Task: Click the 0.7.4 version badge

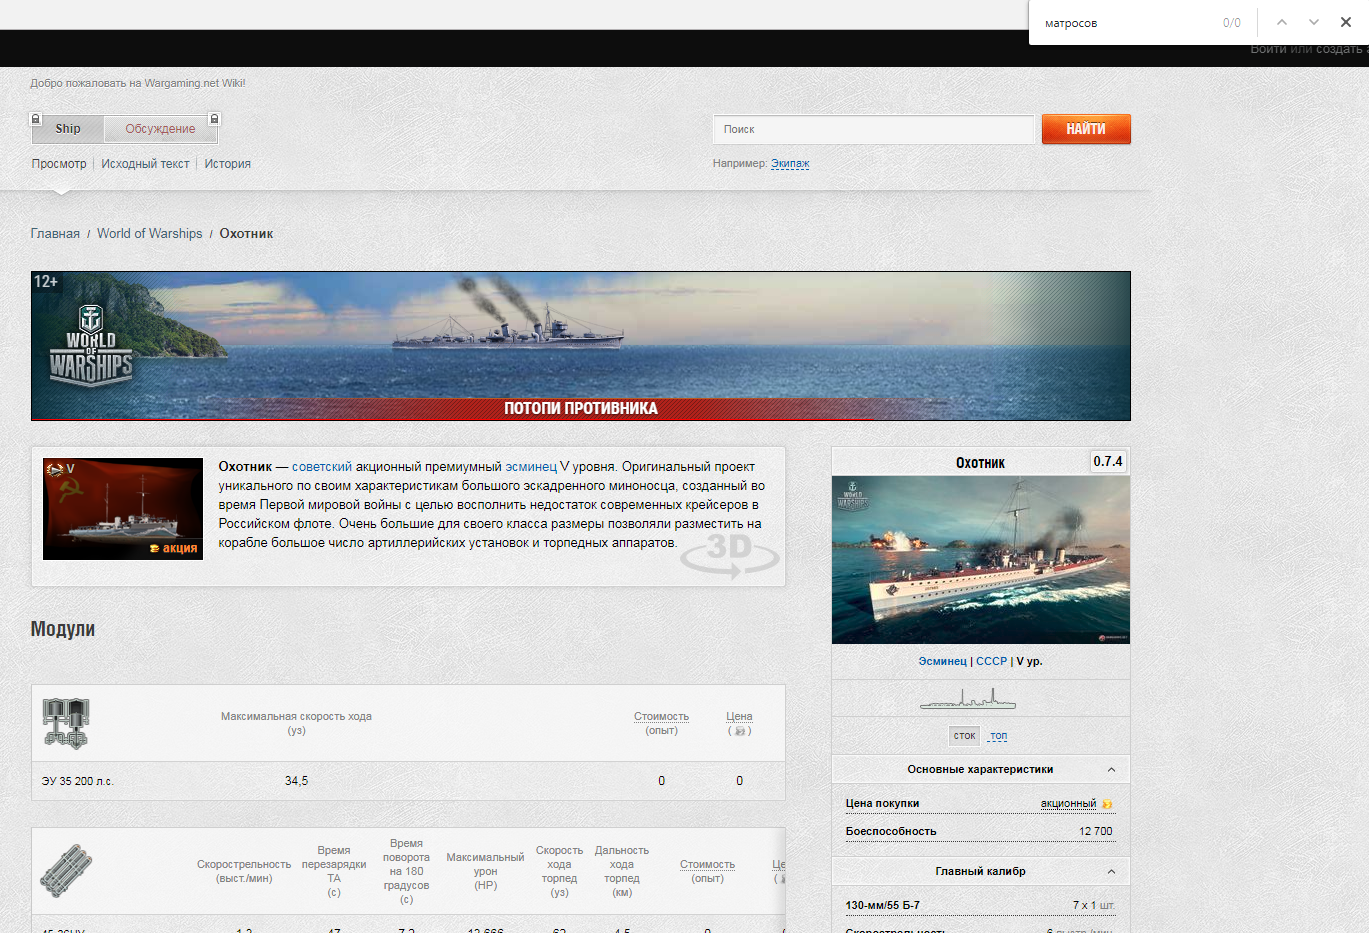Action: point(1108,461)
